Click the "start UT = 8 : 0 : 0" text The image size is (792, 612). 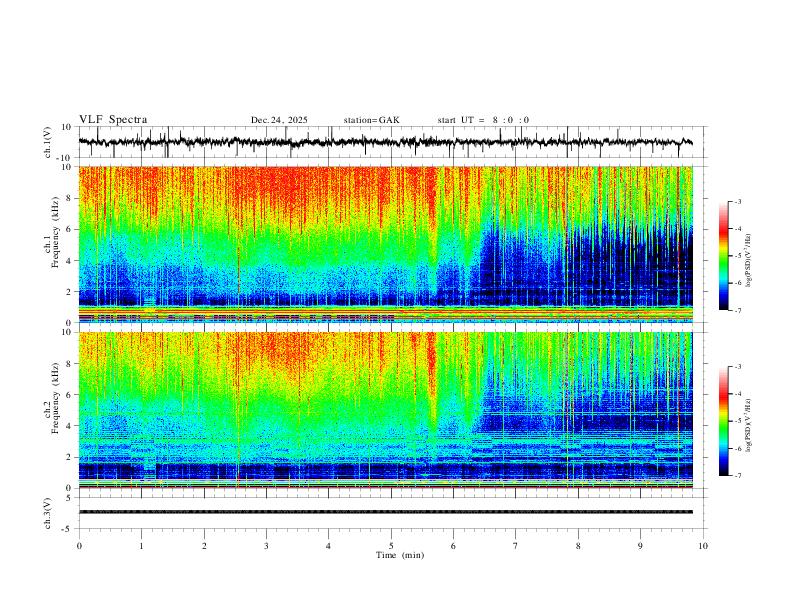point(483,120)
